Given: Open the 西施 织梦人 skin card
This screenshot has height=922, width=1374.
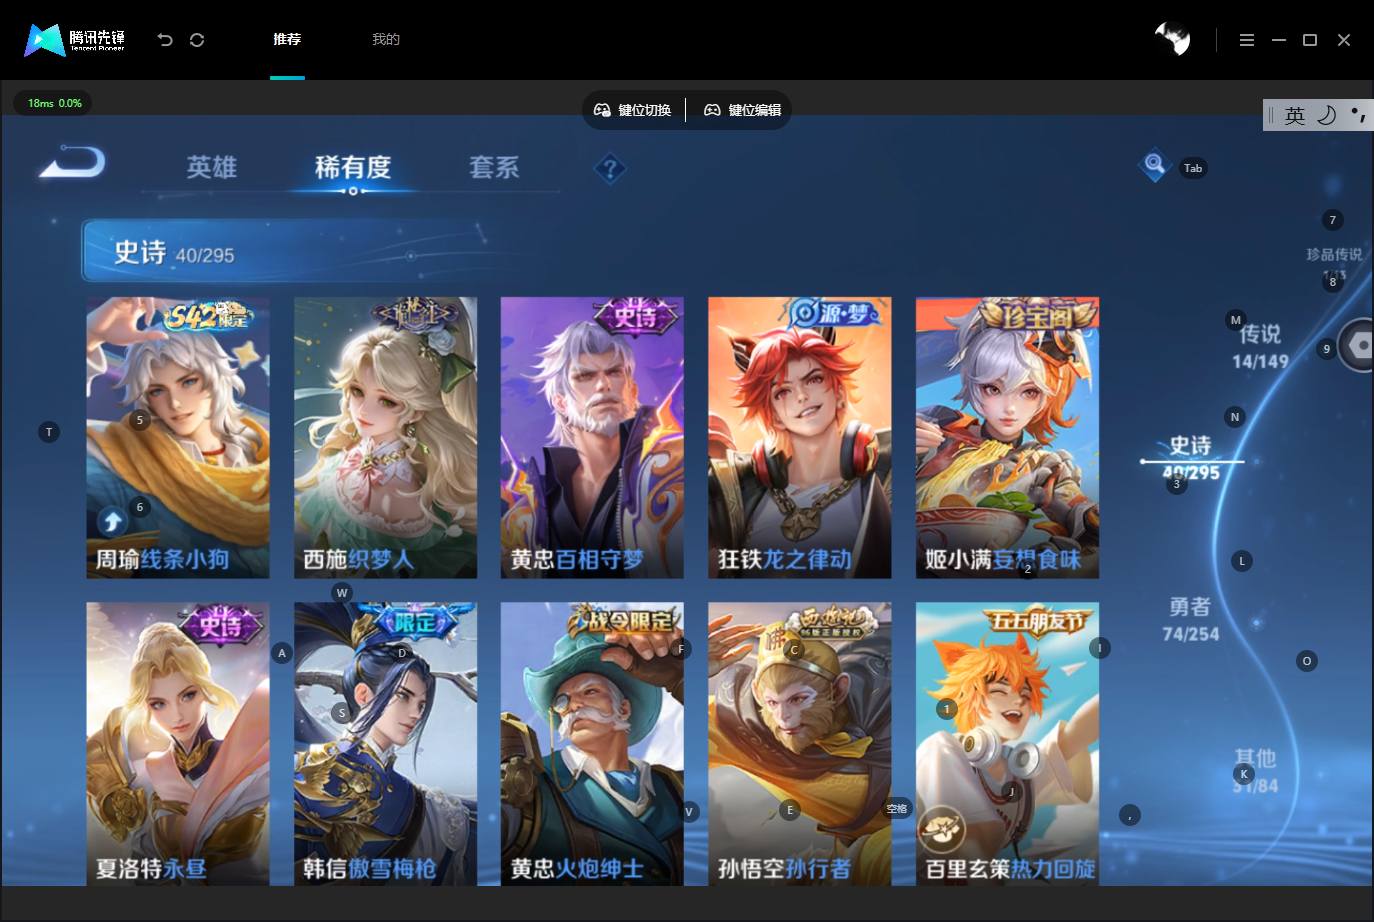Looking at the screenshot, I should 385,437.
